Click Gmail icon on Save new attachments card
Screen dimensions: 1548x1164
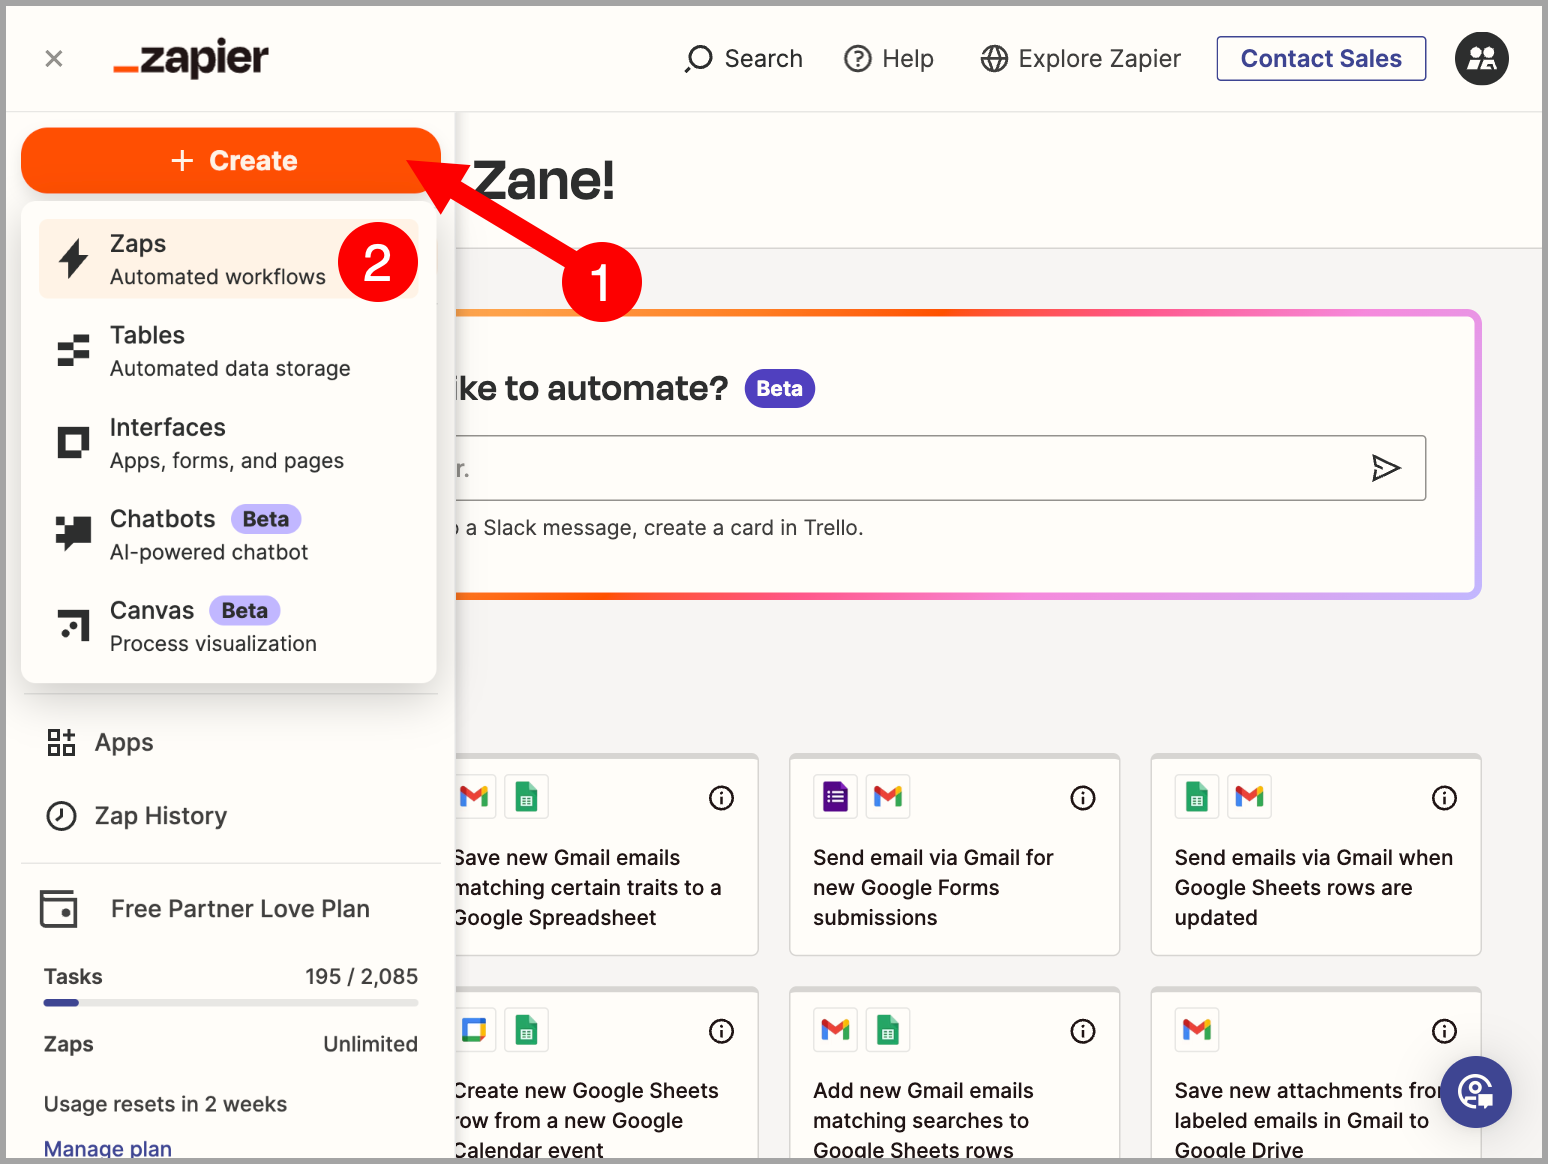tap(1197, 1029)
